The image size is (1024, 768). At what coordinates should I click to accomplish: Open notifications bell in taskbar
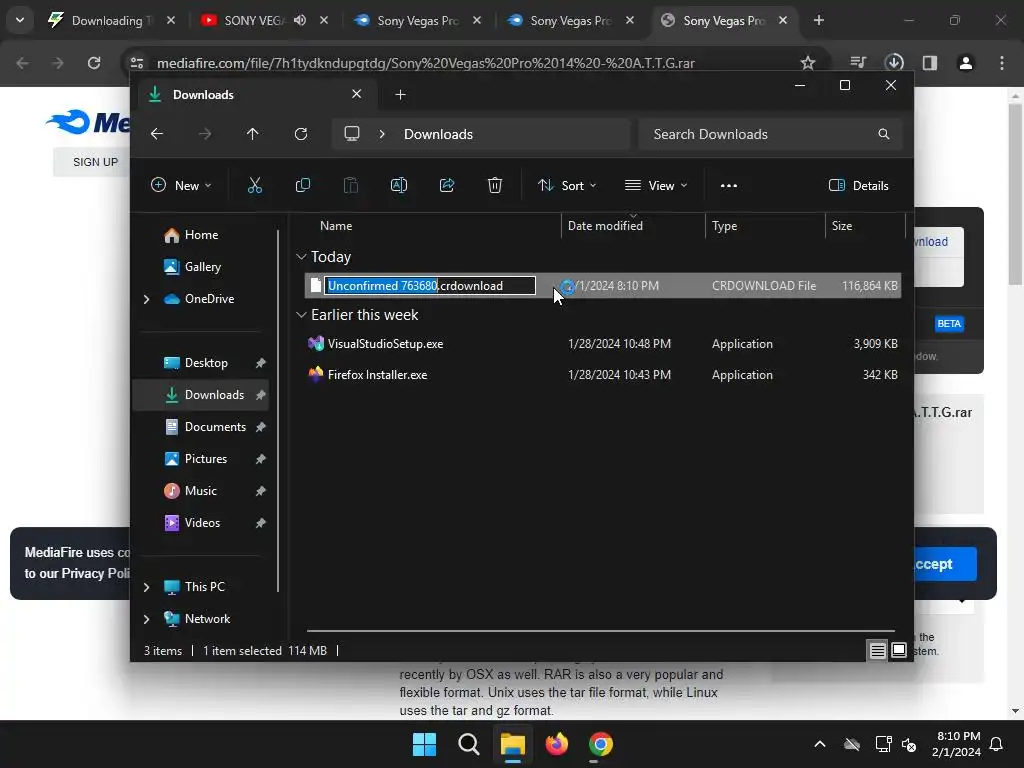[997, 744]
